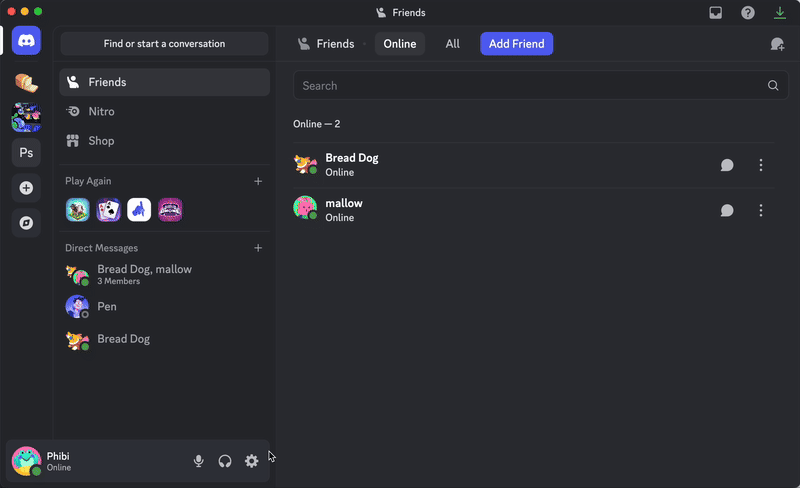Click Find or start a conversation
This screenshot has width=800, height=488.
click(165, 44)
